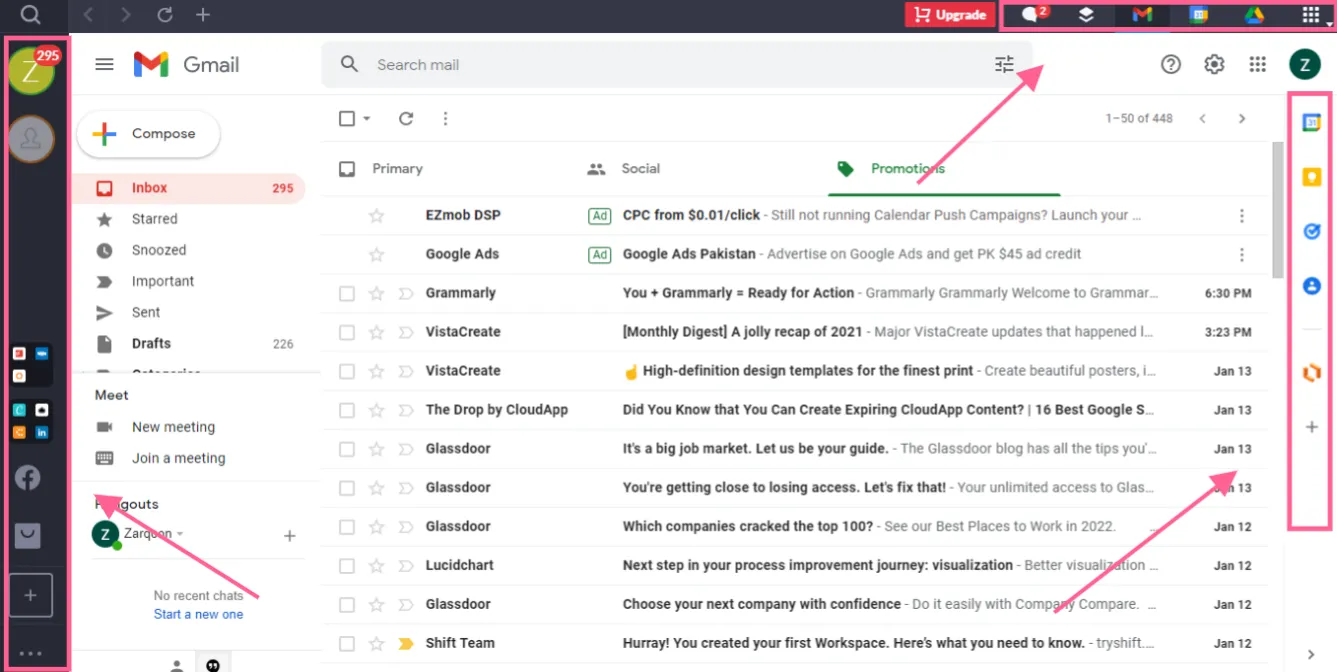Open Google Keep in the side panel
This screenshot has width=1337, height=672.
(1312, 177)
